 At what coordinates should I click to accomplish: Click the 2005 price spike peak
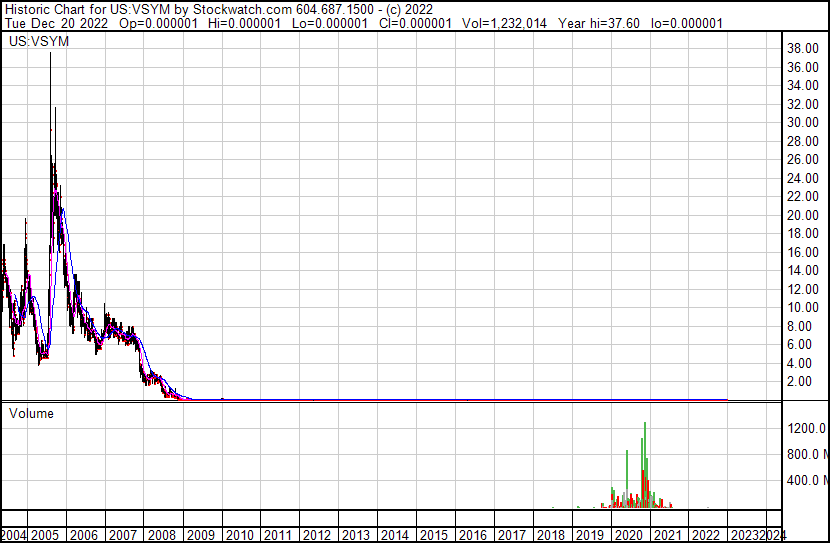point(50,55)
